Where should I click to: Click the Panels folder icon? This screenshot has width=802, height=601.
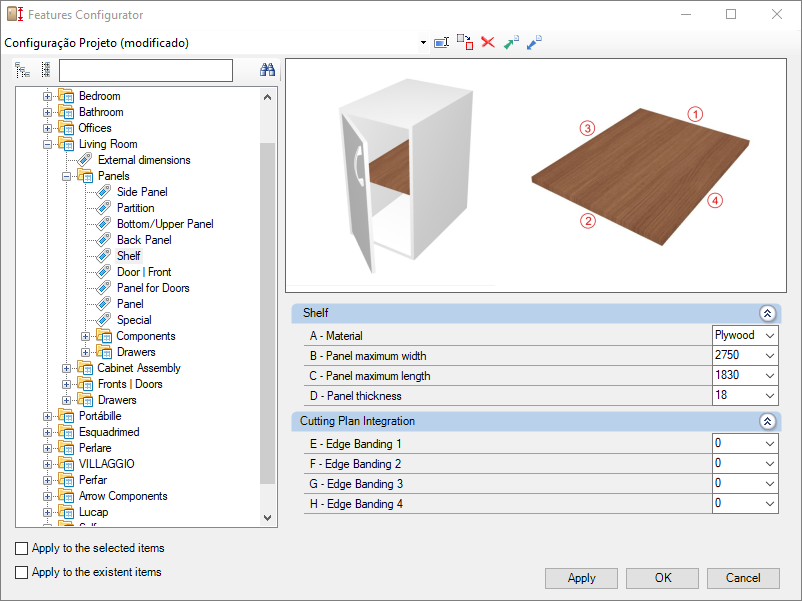pyautogui.click(x=85, y=176)
